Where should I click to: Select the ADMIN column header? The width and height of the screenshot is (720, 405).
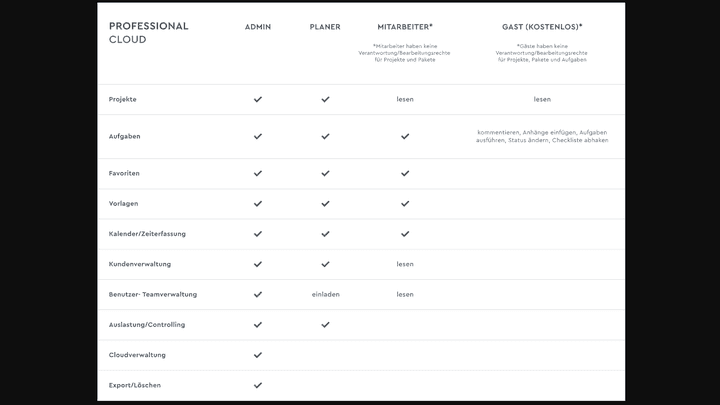pyautogui.click(x=258, y=27)
